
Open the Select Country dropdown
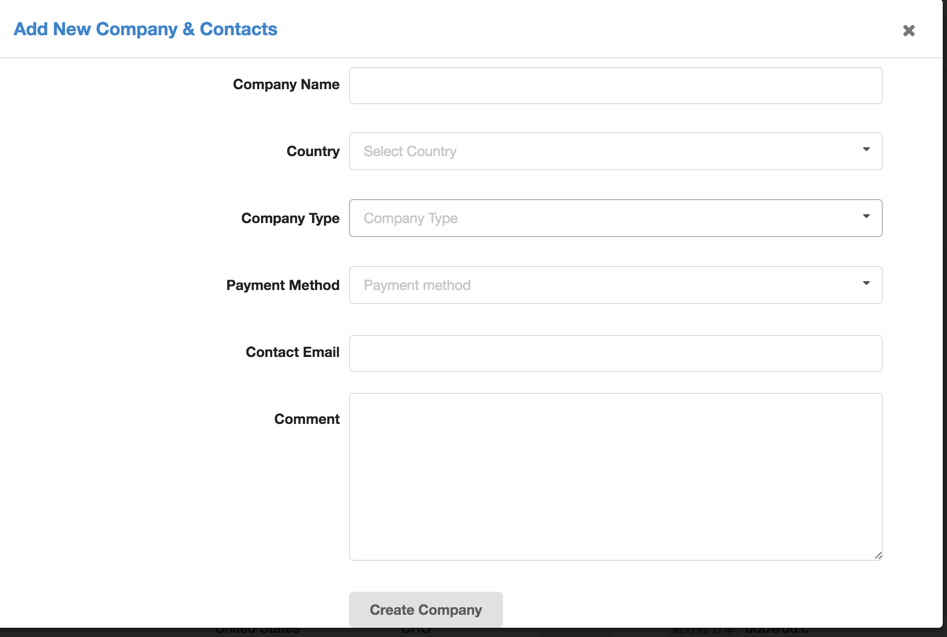tap(615, 151)
